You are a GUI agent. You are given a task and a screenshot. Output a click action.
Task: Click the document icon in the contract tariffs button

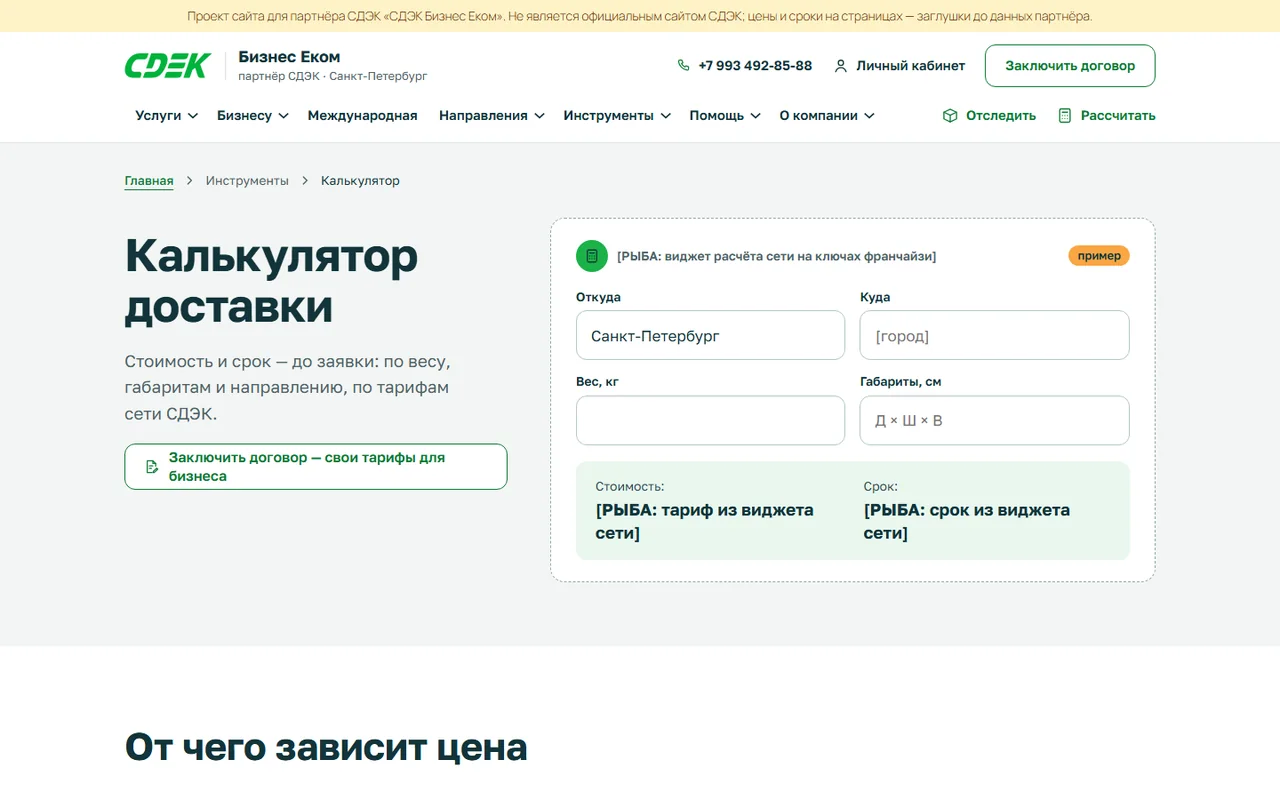click(152, 467)
